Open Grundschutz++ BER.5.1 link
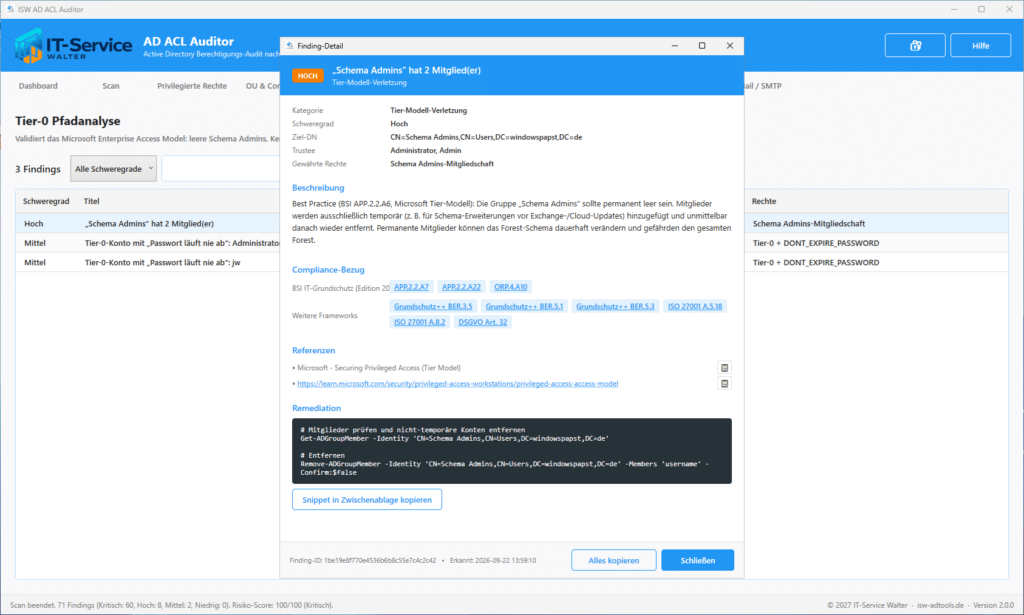 [524, 306]
